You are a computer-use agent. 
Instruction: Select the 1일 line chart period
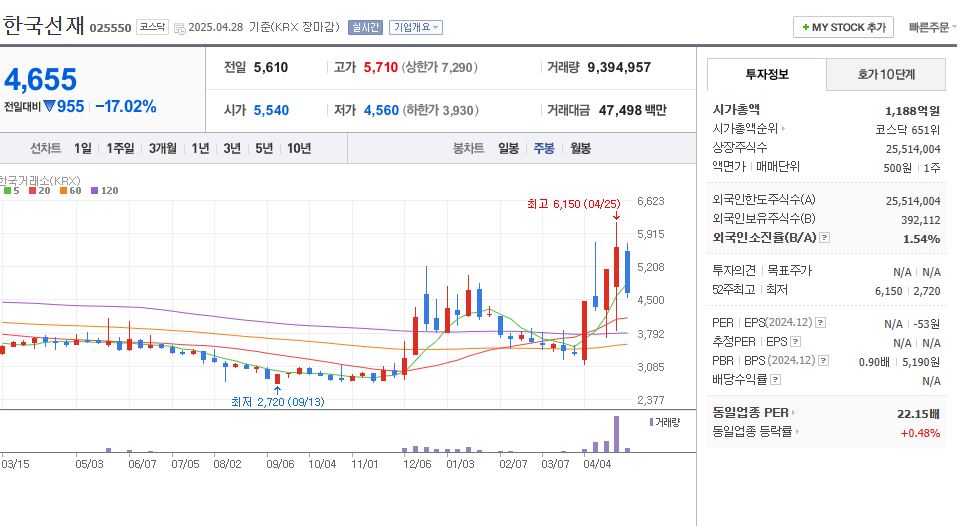(x=83, y=148)
